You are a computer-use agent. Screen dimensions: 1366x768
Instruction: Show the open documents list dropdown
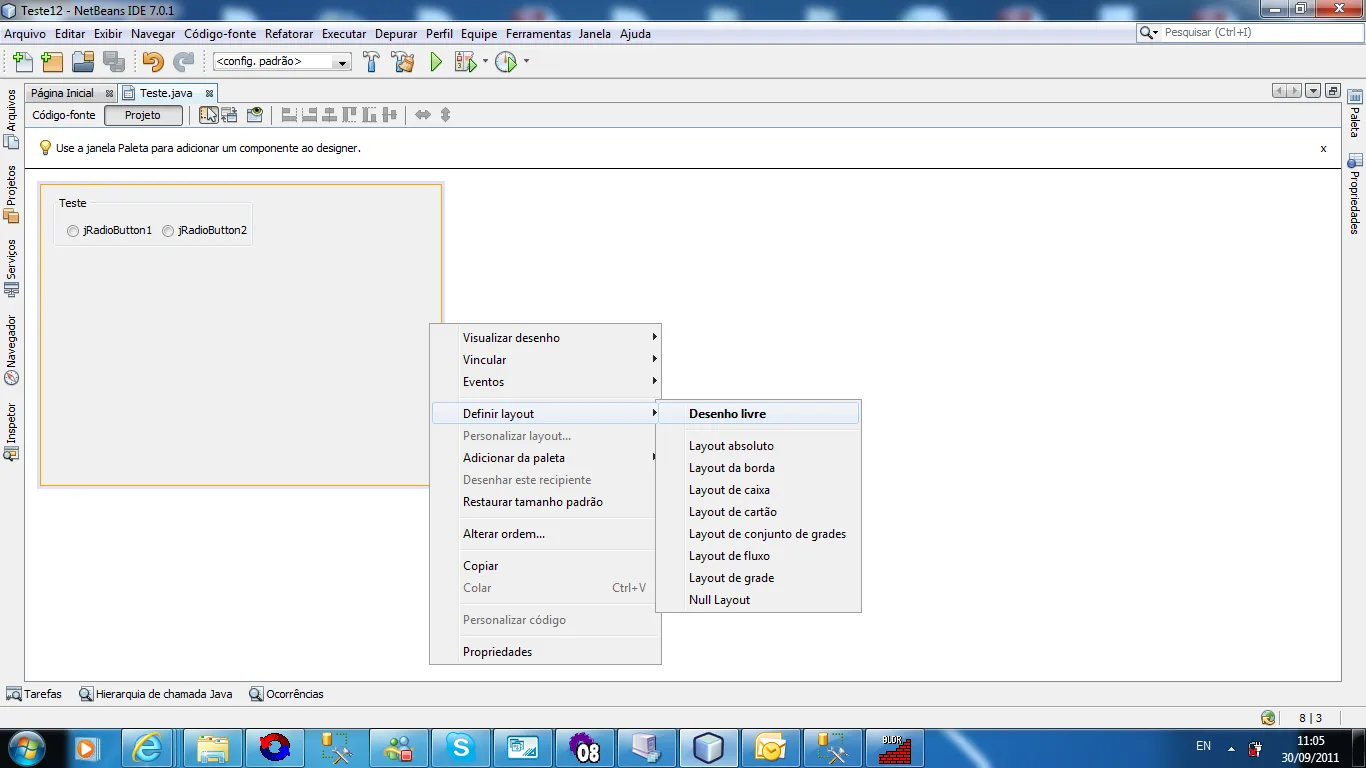point(1313,91)
